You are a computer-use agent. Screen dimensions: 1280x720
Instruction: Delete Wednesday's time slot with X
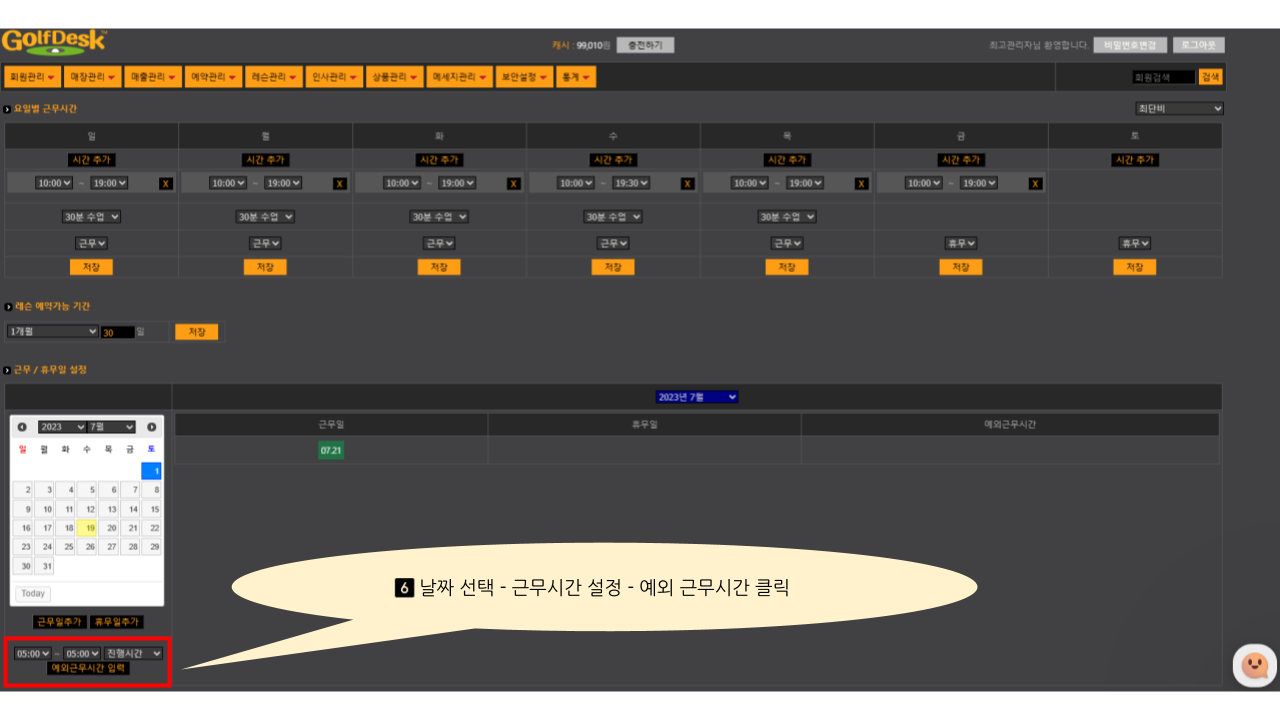point(688,183)
